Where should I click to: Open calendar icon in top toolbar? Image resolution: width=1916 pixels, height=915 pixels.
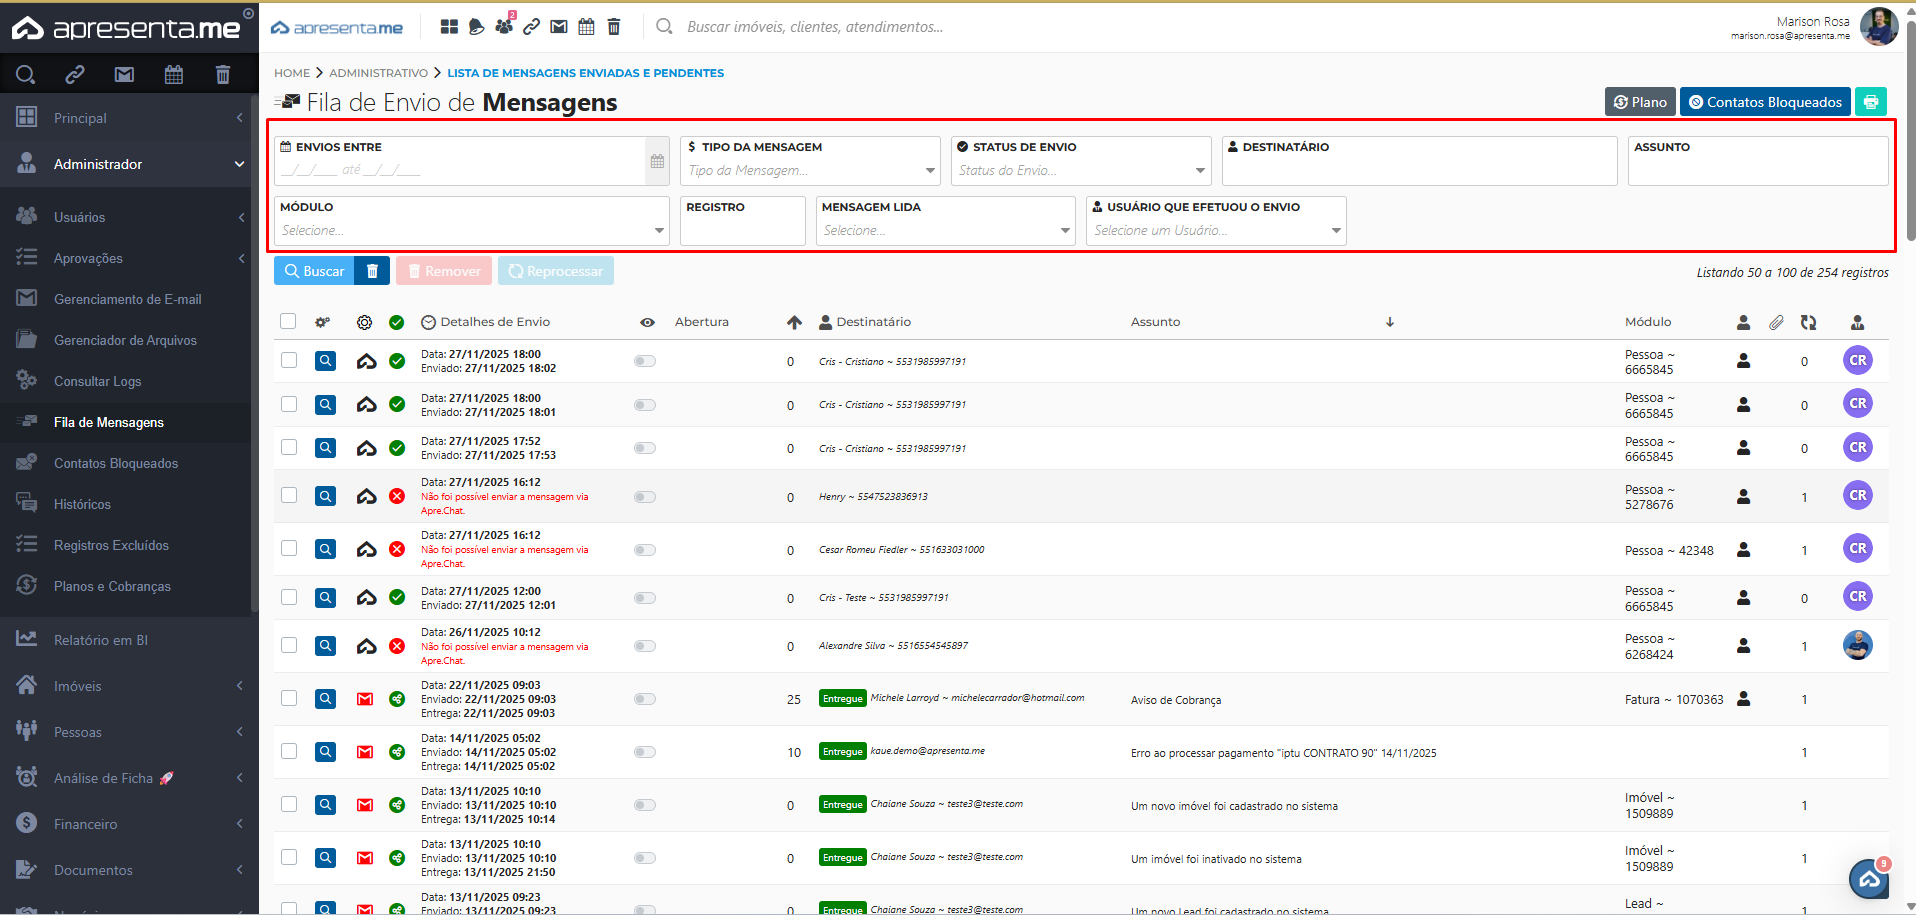[x=587, y=27]
